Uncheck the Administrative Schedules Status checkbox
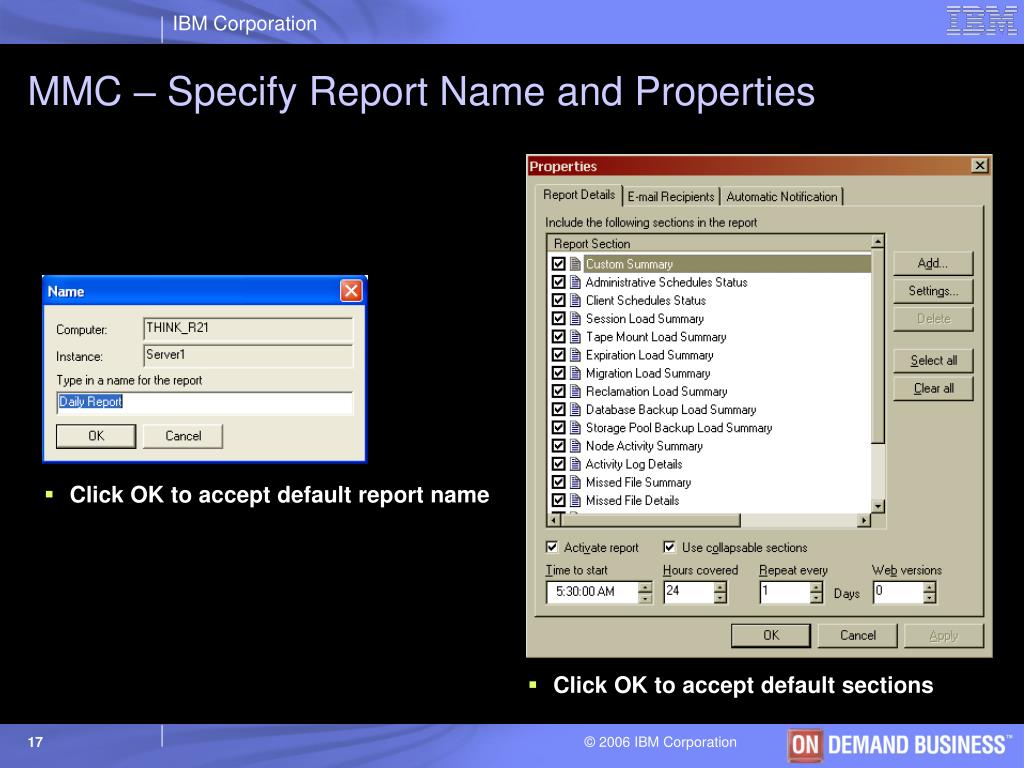This screenshot has height=768, width=1024. 558,282
